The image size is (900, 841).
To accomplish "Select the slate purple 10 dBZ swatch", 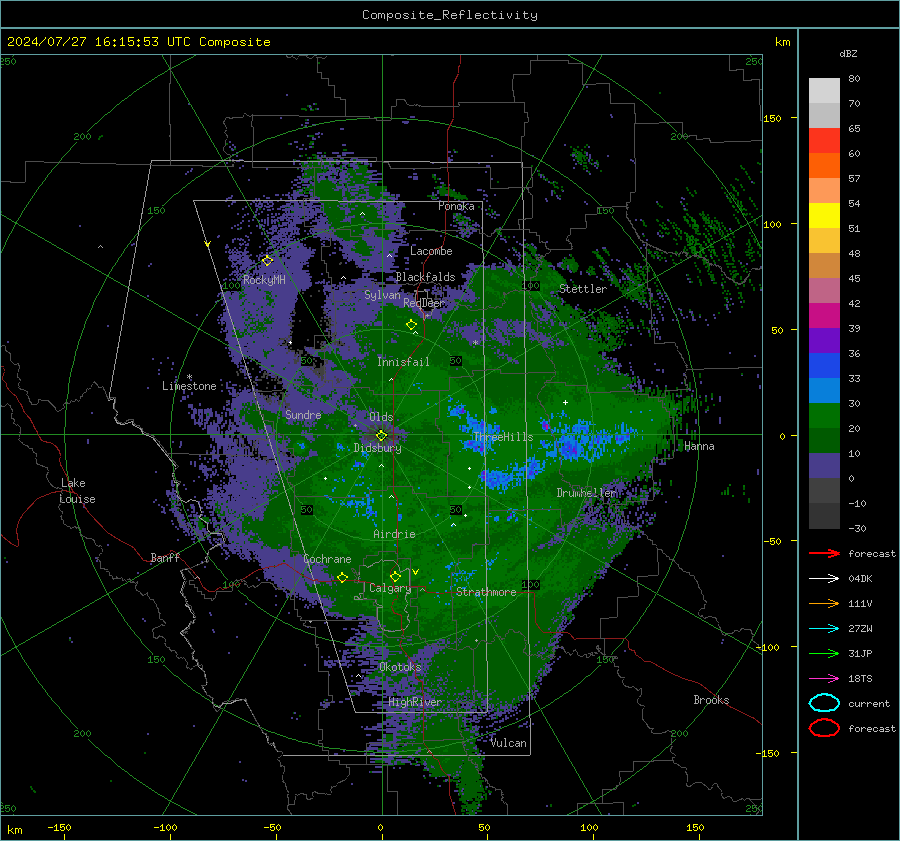I will [x=824, y=465].
